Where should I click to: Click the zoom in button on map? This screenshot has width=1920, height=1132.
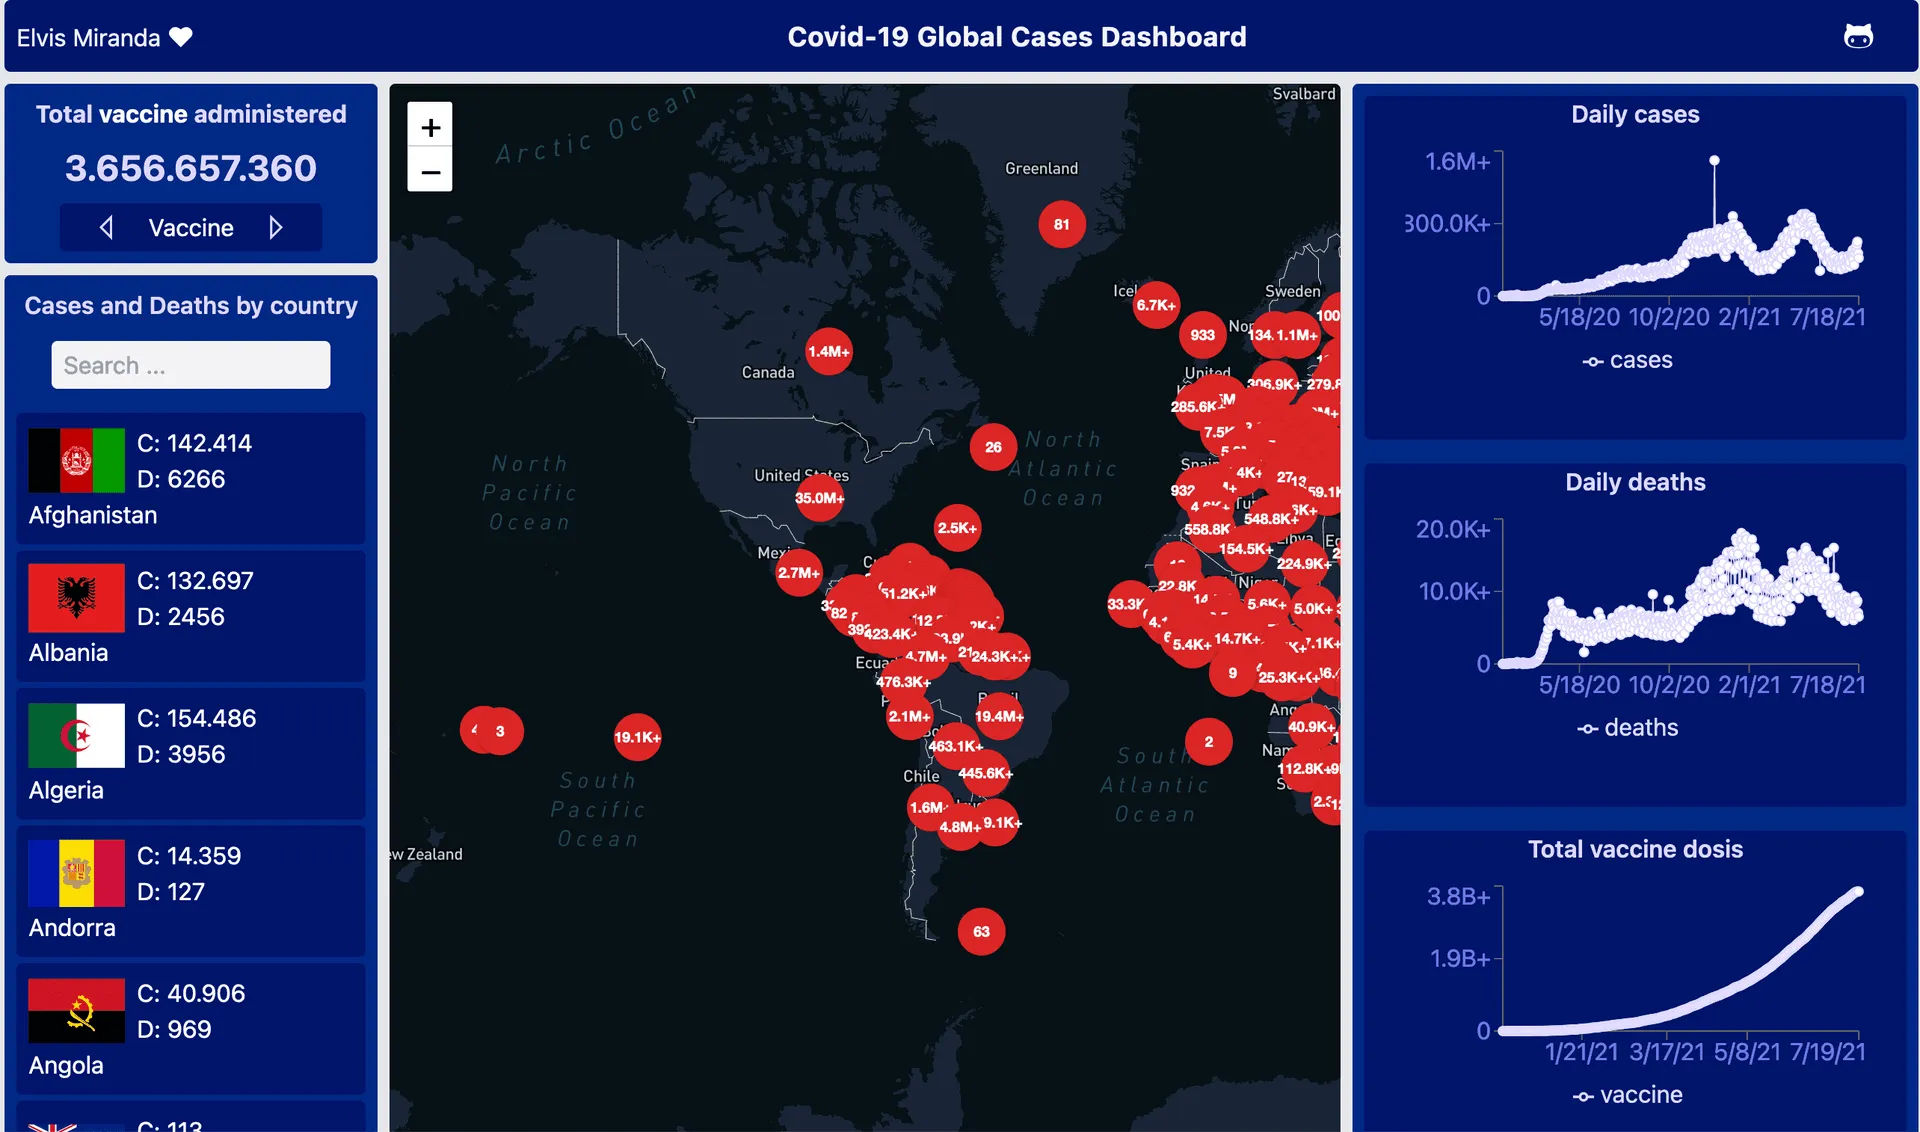pyautogui.click(x=430, y=125)
